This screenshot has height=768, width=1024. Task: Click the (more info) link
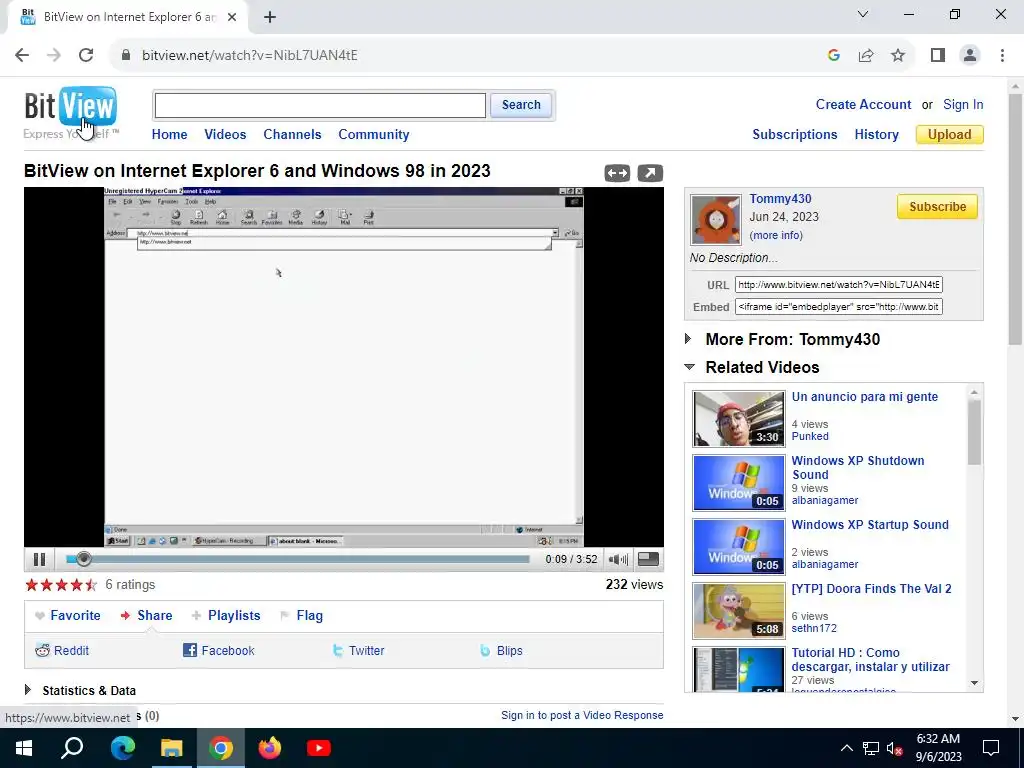(x=776, y=235)
